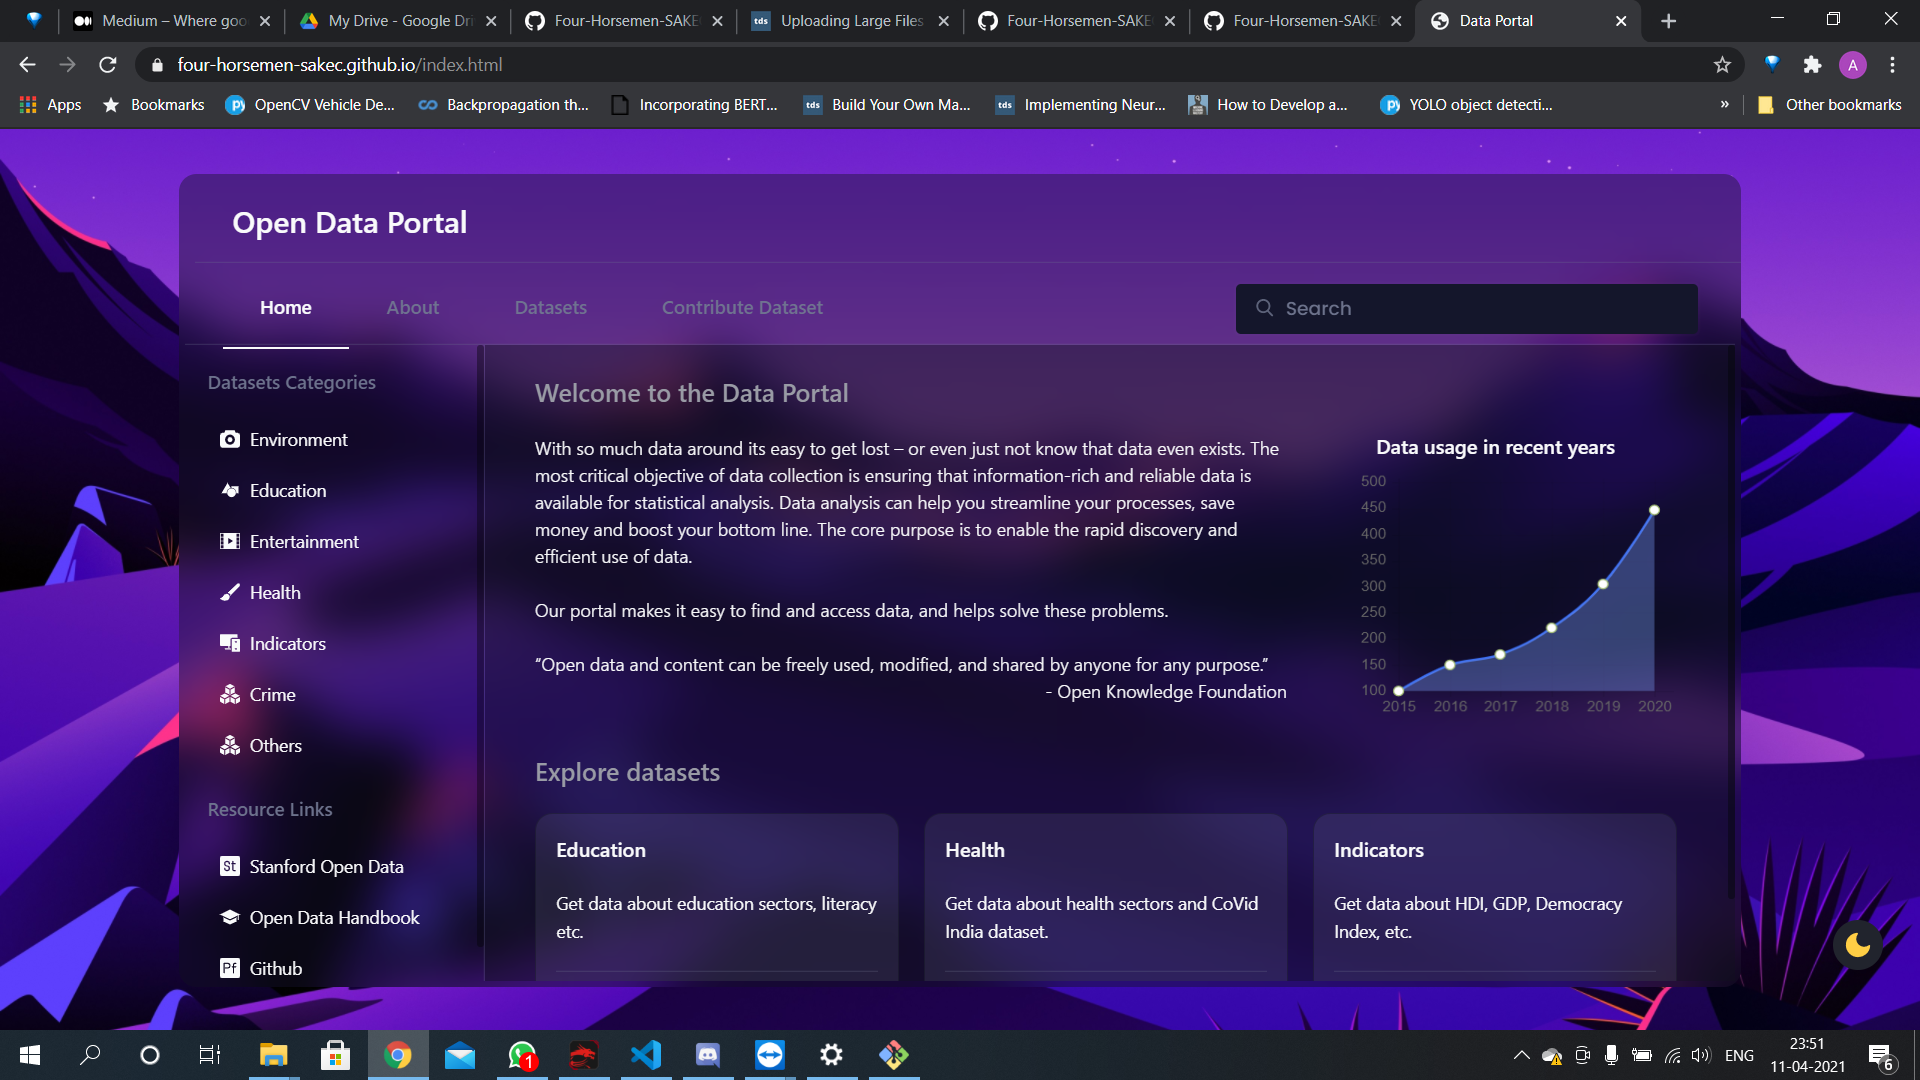1920x1080 pixels.
Task: Click the Open Data Handbook icon
Action: 230,918
